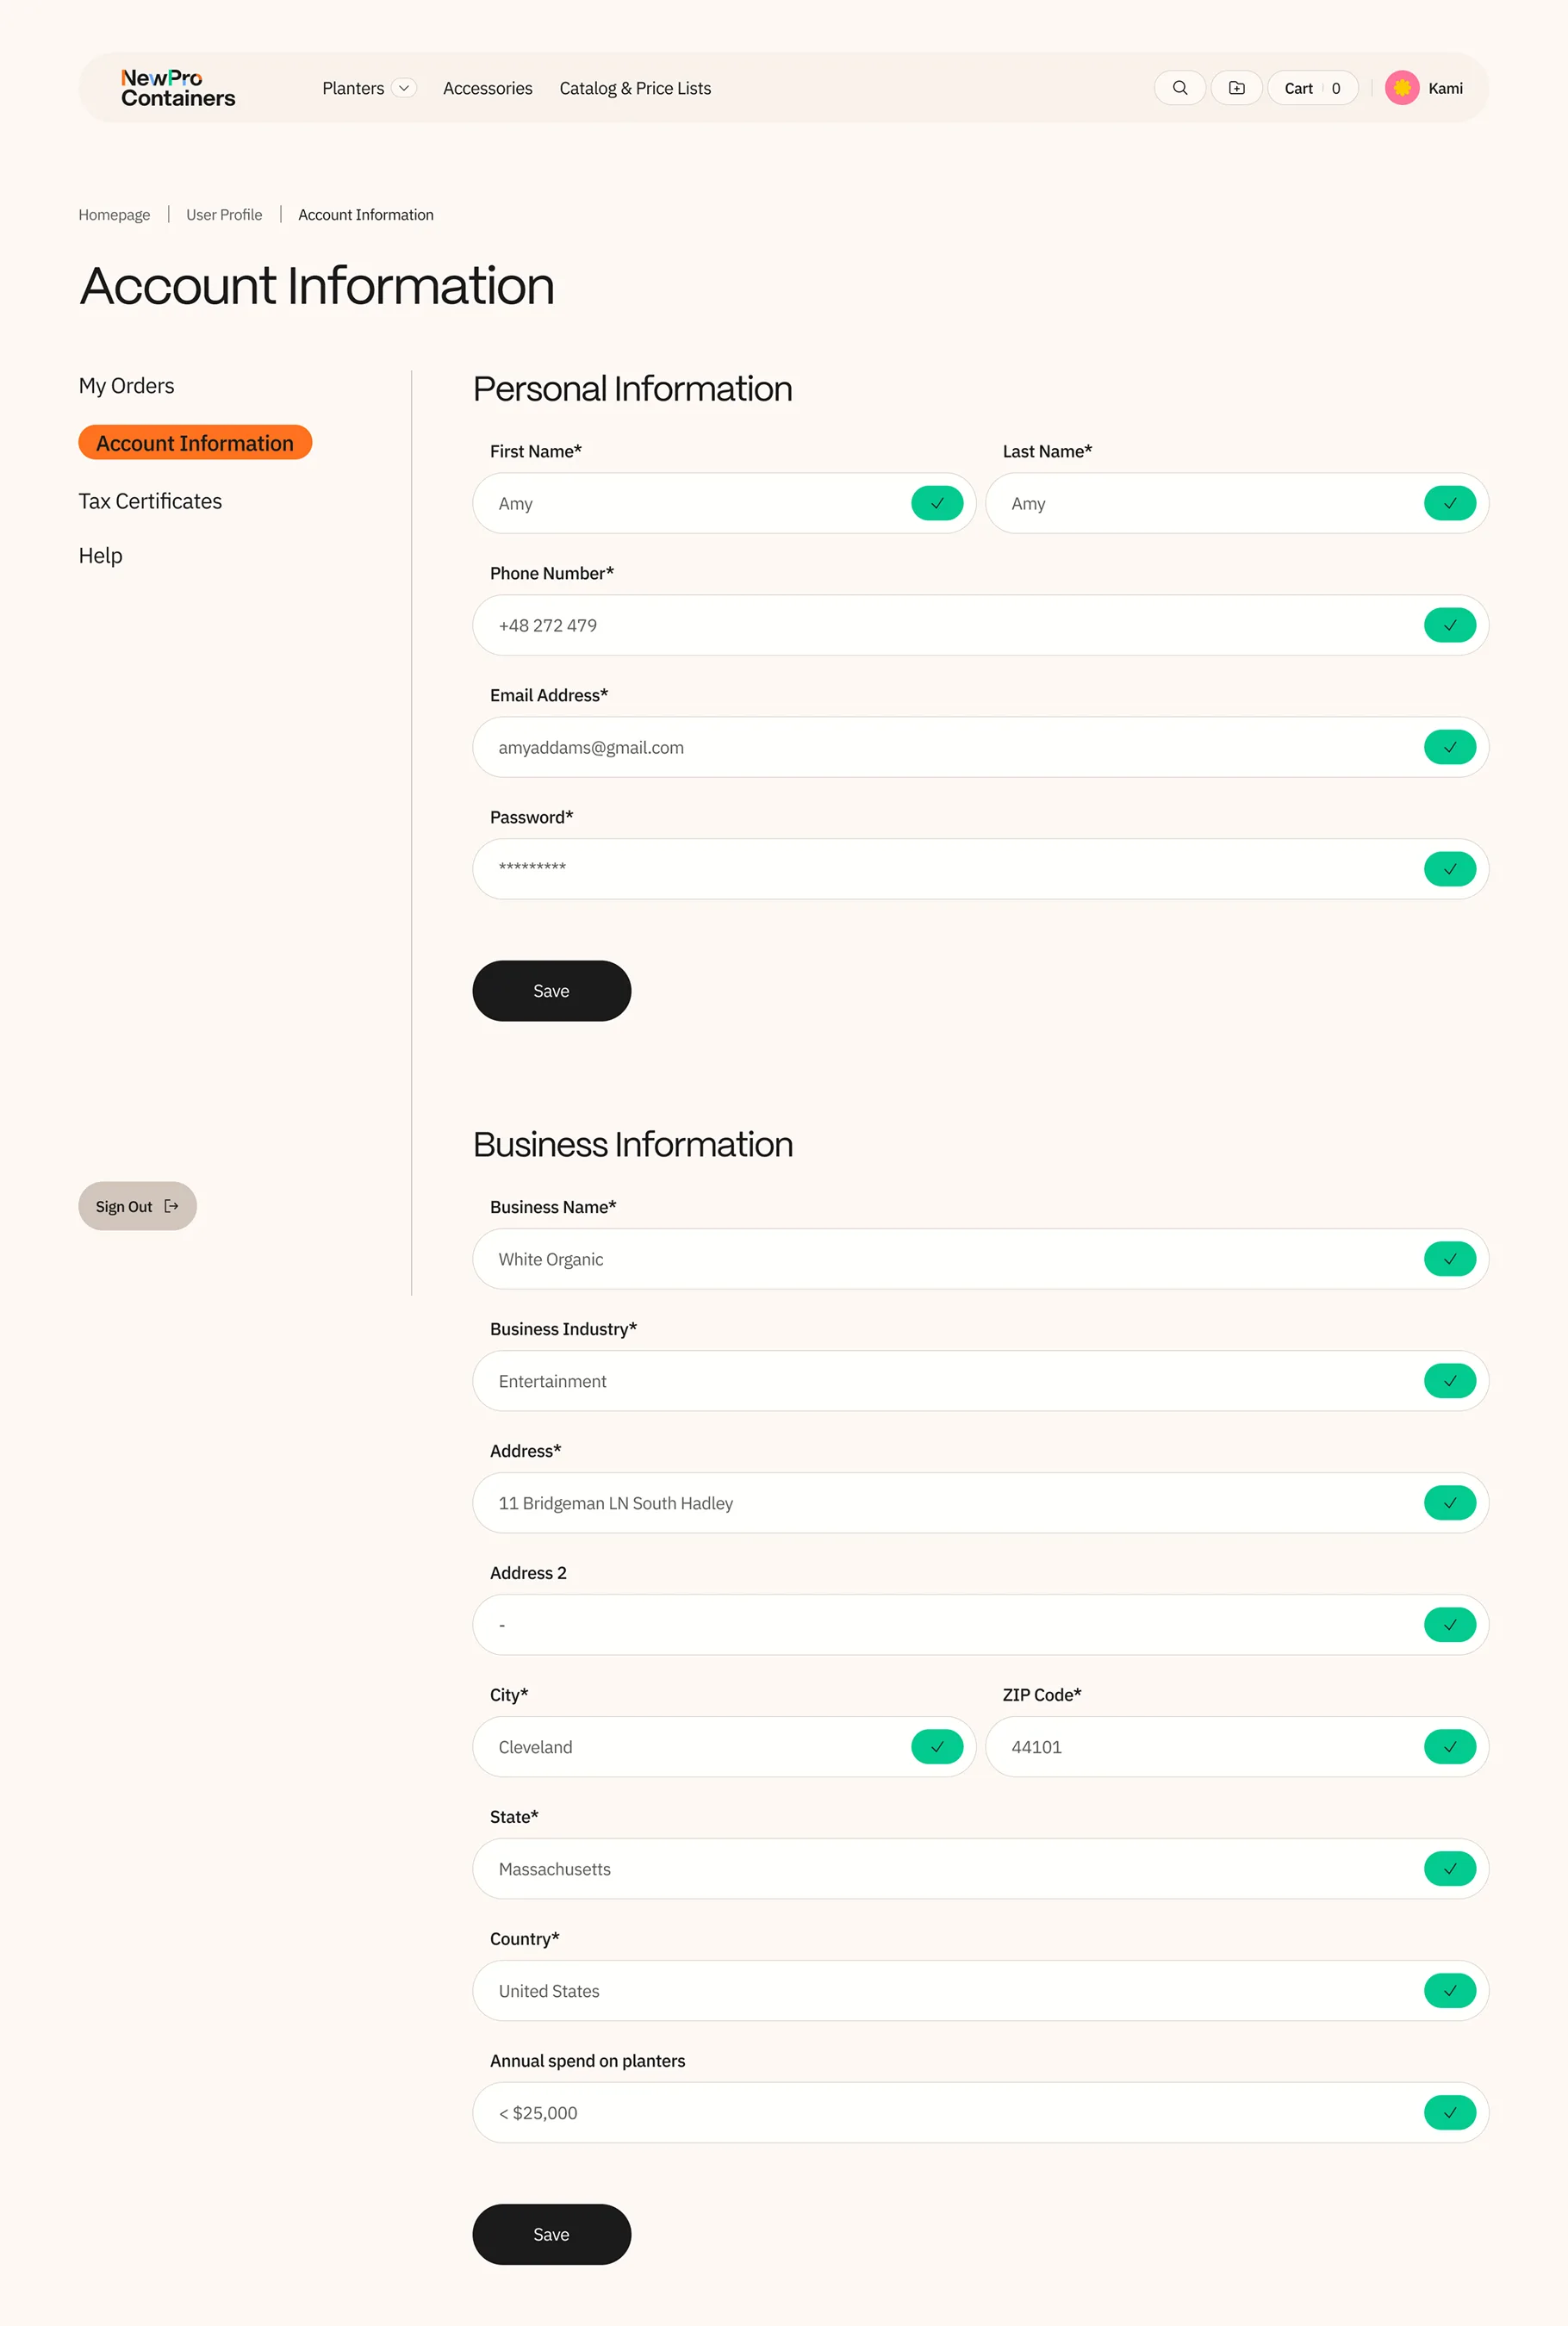Expand the Planters dropdown chevron
The image size is (1568, 2326).
[x=404, y=88]
